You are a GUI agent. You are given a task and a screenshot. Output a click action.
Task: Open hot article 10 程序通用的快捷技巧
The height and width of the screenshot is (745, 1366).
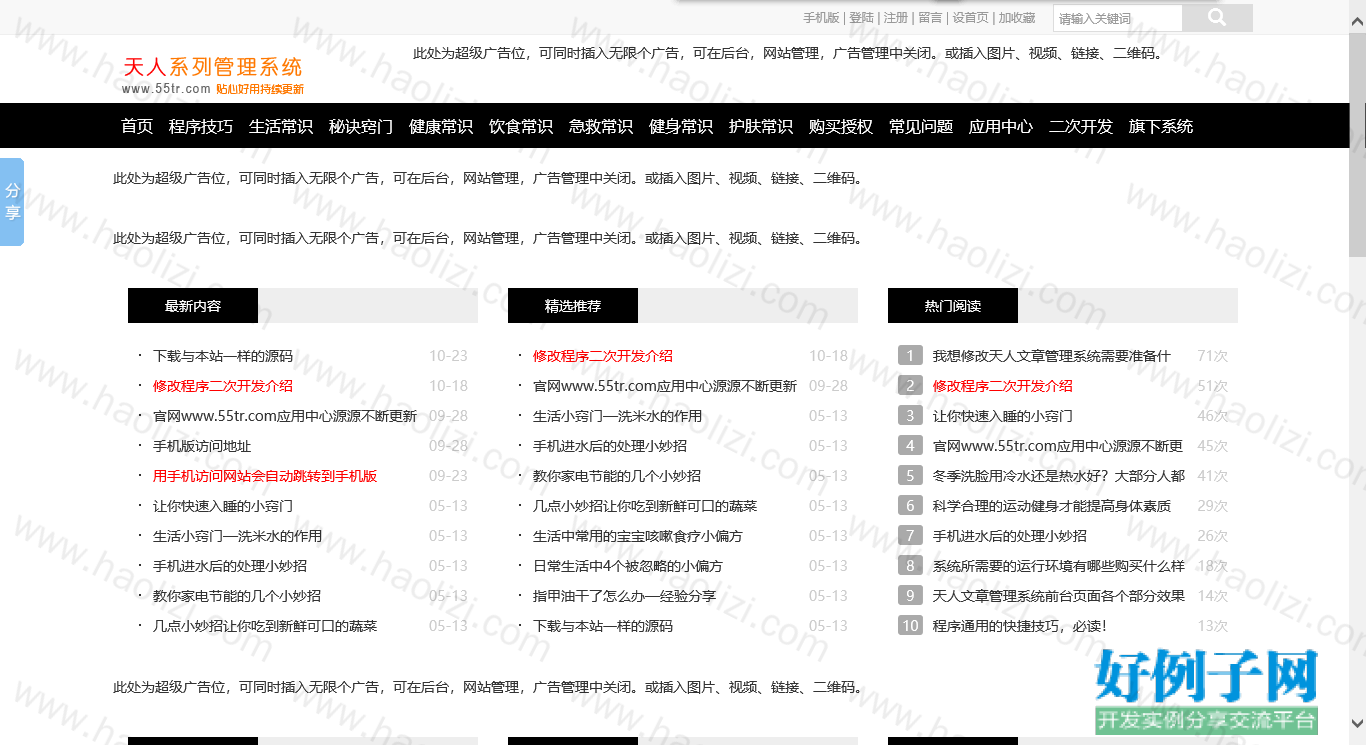[1020, 626]
